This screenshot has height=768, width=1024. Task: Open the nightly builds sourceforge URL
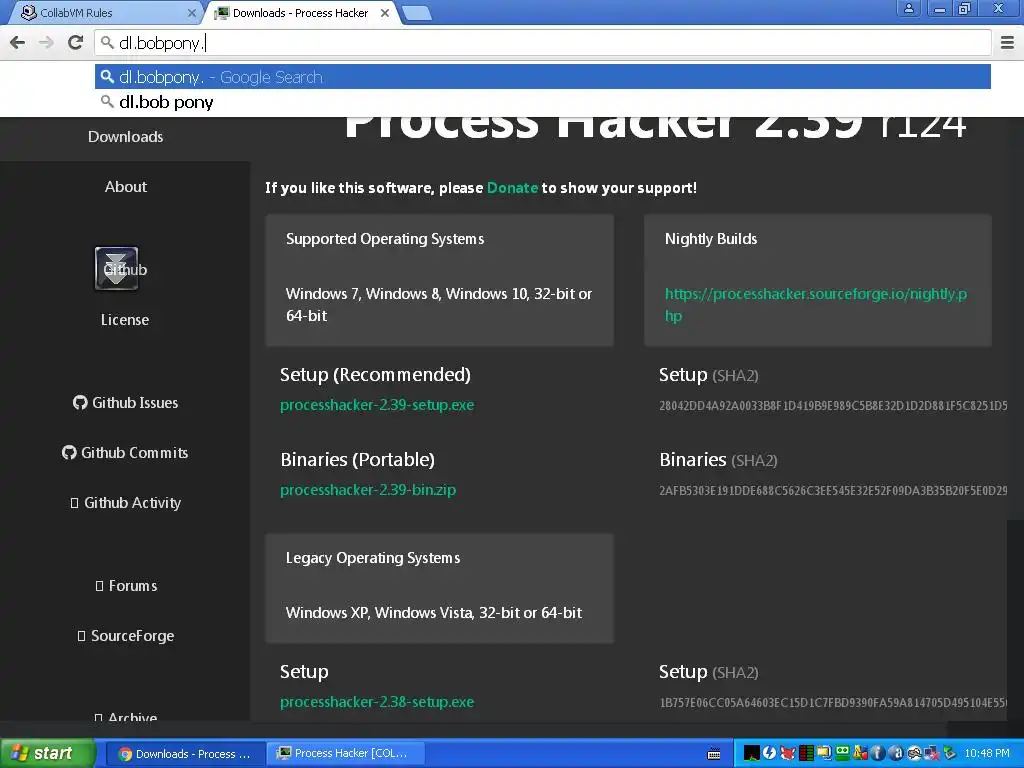[x=816, y=304]
